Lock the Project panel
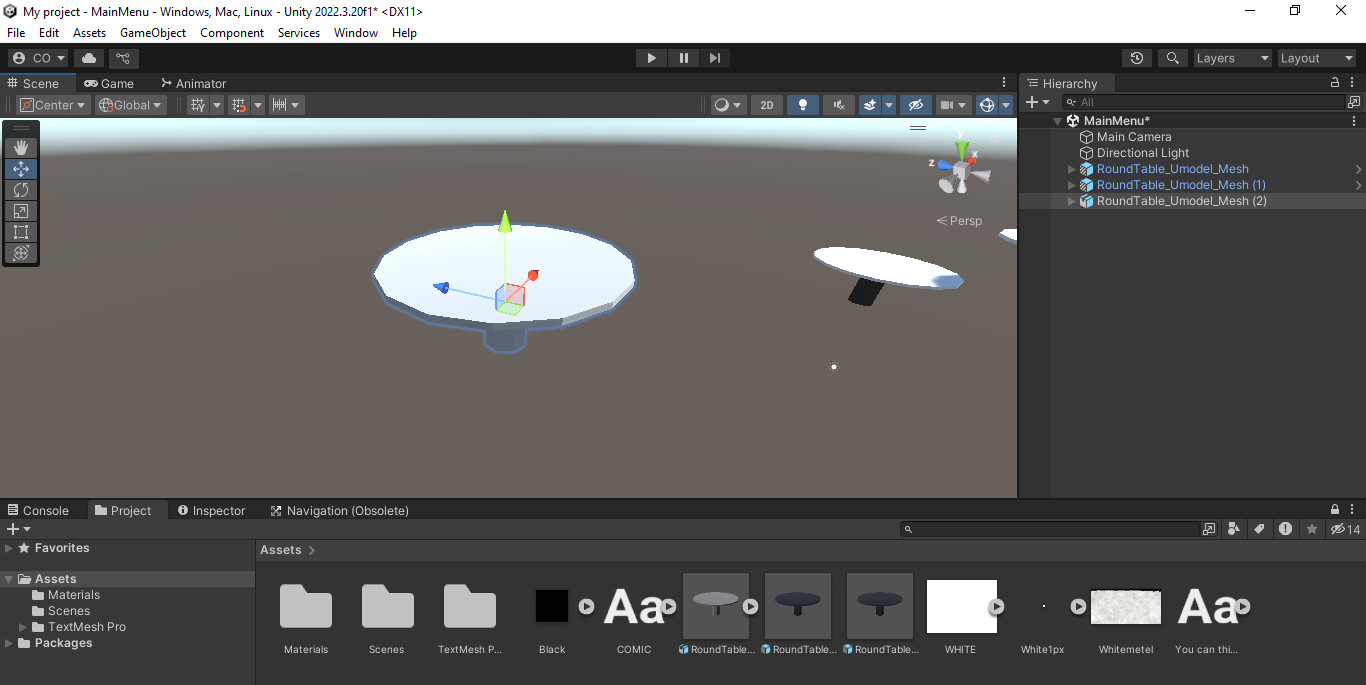Screen dimensions: 1366x685 coord(1334,509)
